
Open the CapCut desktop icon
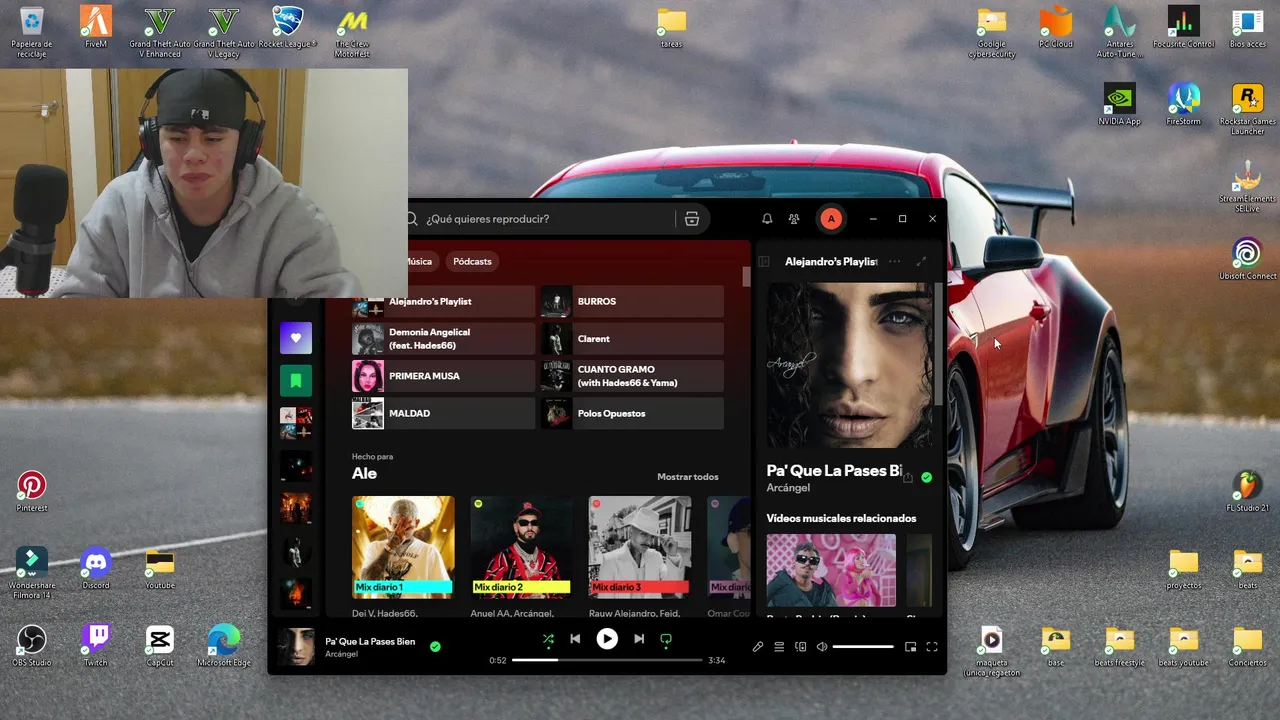(x=159, y=646)
